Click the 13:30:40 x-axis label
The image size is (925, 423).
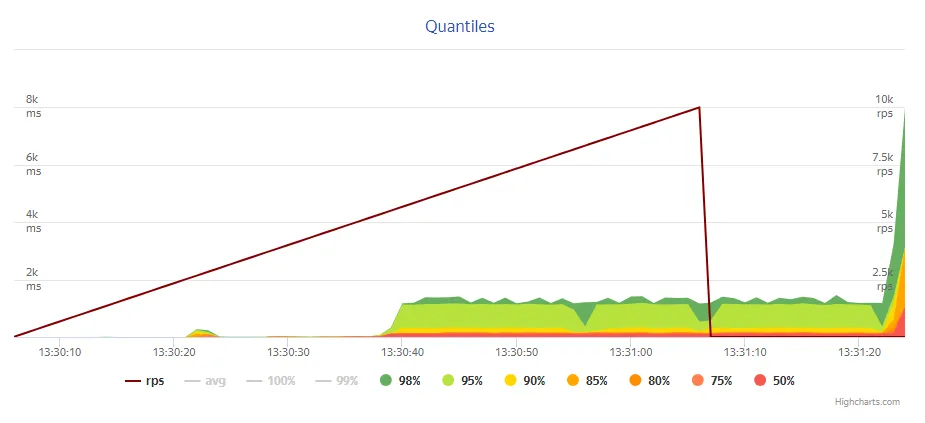(403, 352)
